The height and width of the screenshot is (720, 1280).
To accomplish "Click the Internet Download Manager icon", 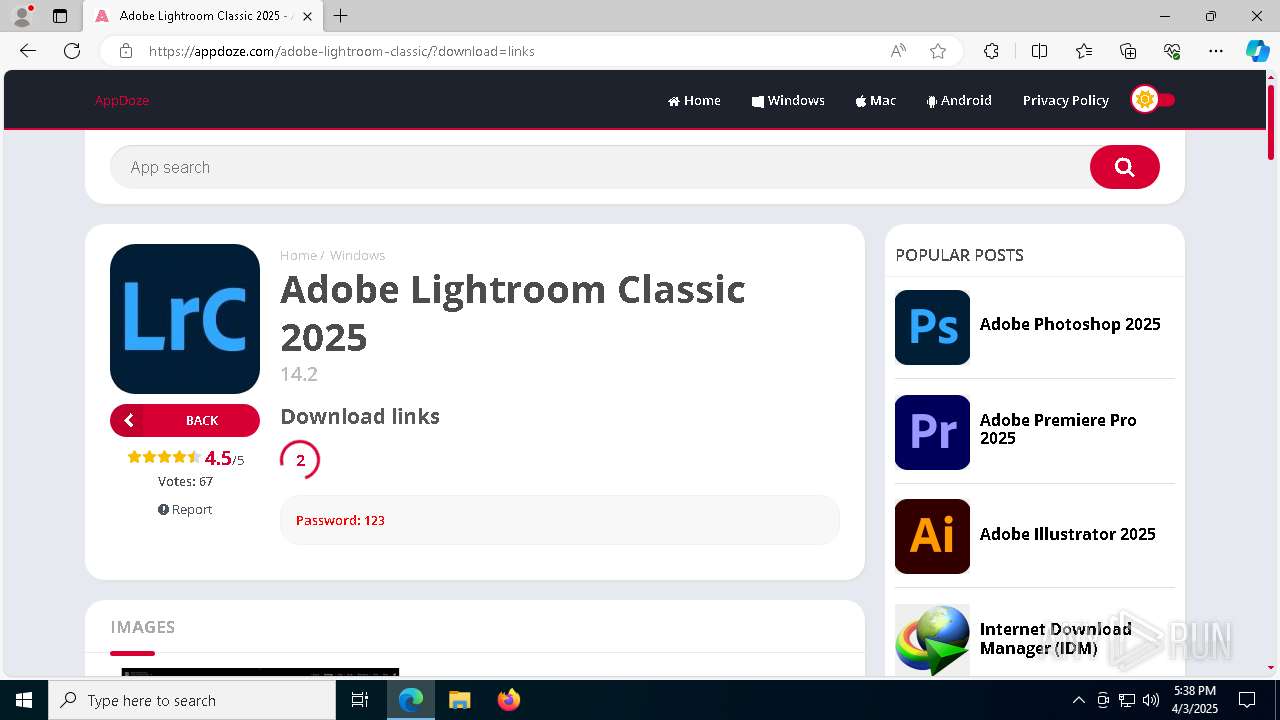I will pos(932,640).
